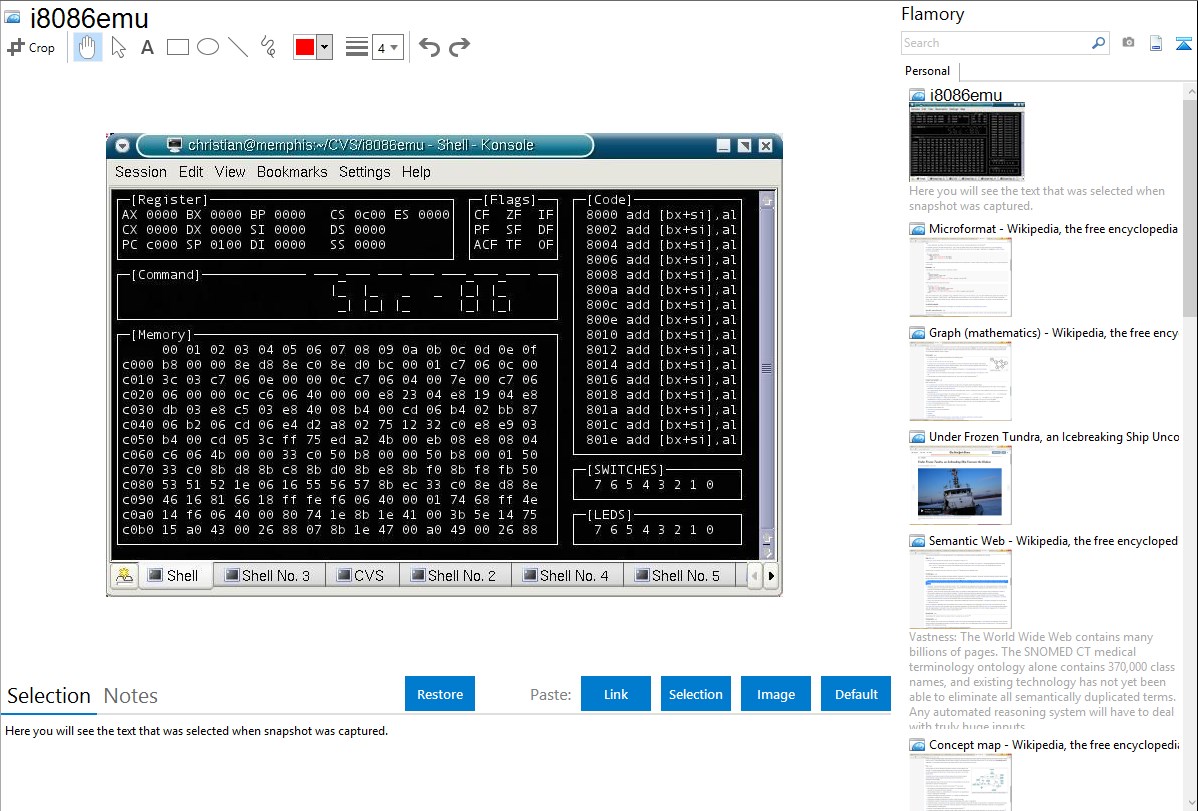Click the camera capture icon

[1128, 43]
